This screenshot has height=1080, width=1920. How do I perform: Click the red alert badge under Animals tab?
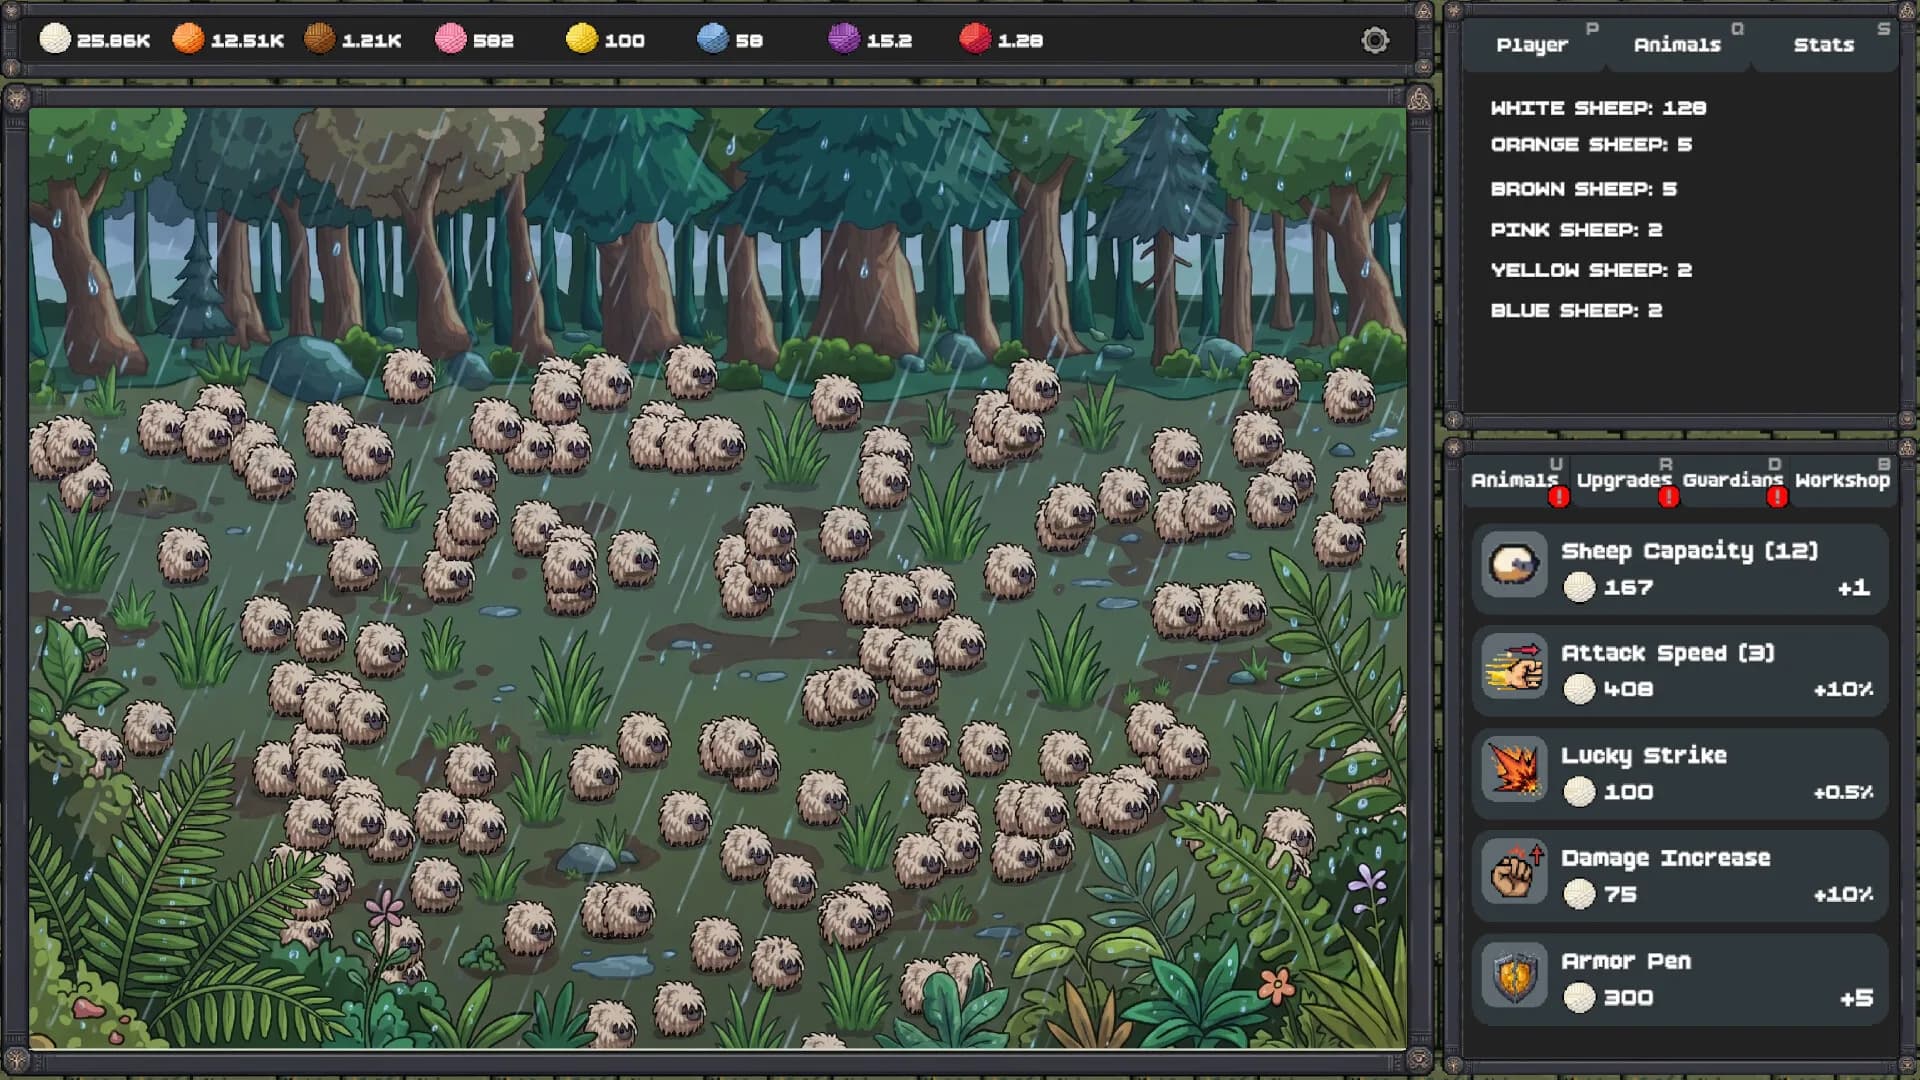1558,497
